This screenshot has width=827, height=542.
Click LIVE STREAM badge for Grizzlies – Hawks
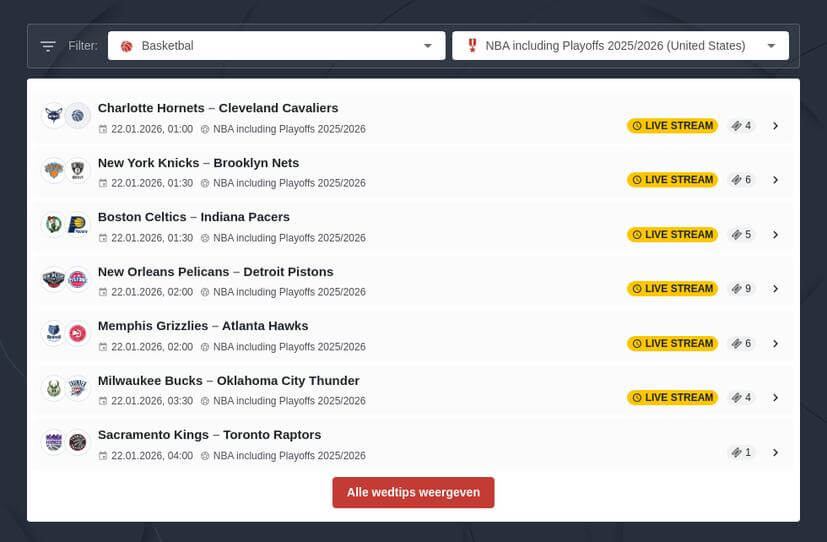(x=672, y=344)
